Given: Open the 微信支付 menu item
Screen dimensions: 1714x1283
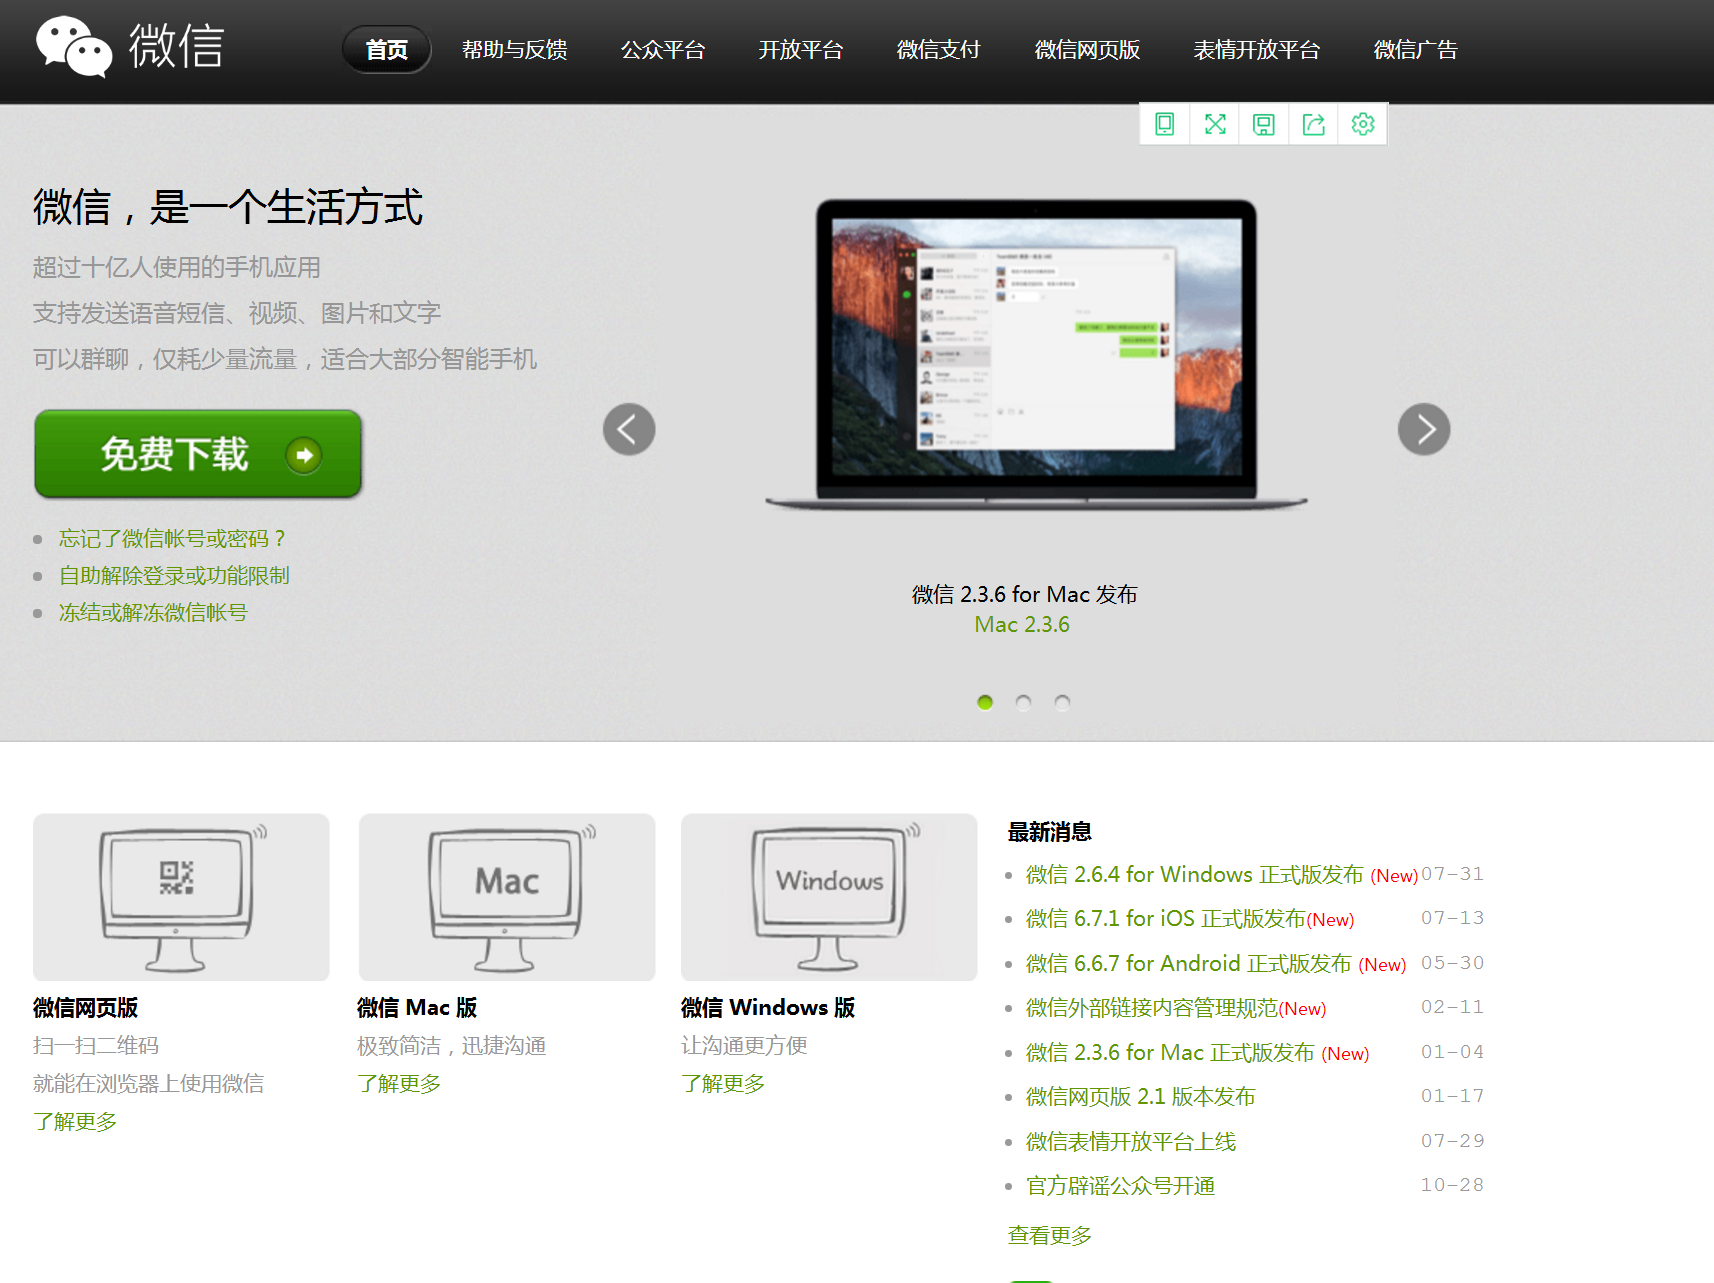Looking at the screenshot, I should (937, 50).
